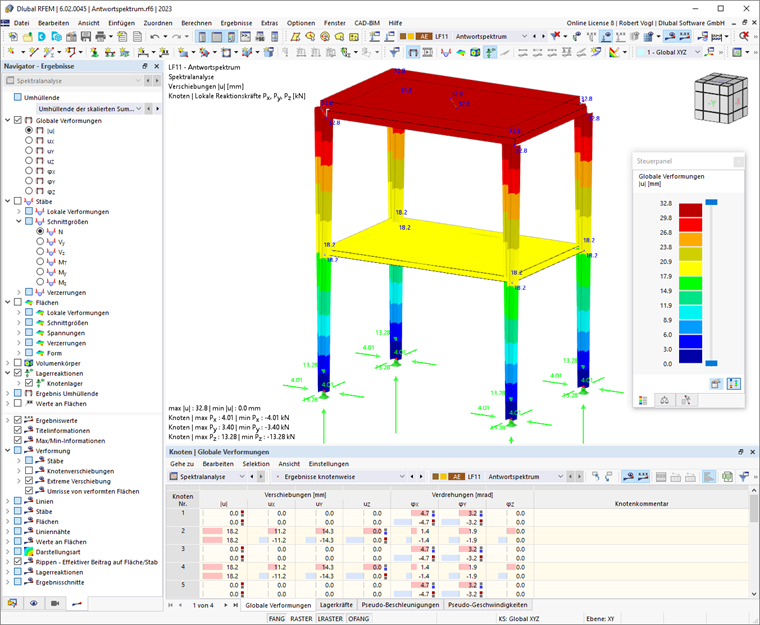Switch to the Pseudo-Beschleunigungen tab
760x625 pixels.
point(400,605)
